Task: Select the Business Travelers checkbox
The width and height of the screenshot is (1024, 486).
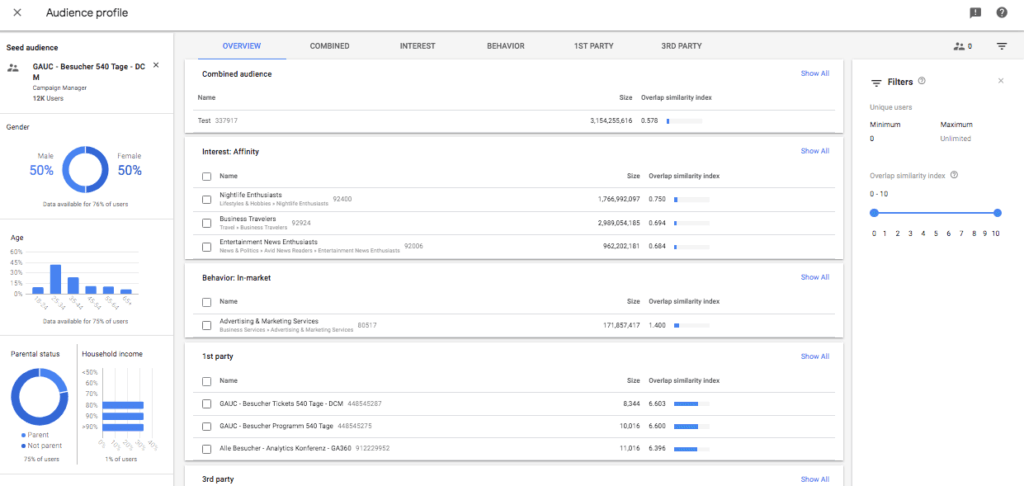Action: (x=206, y=222)
